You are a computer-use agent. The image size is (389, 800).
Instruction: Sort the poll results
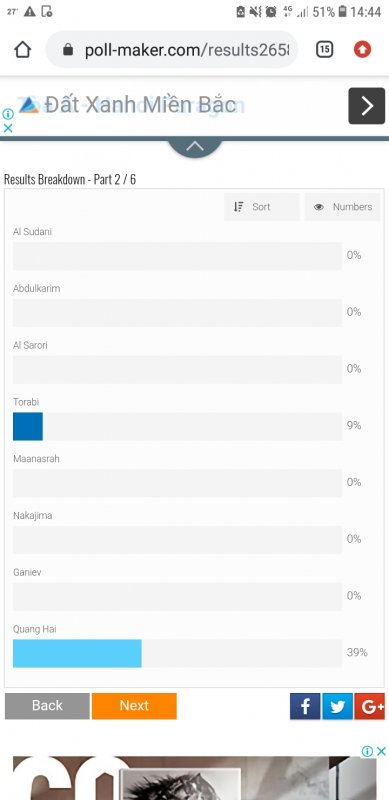pos(262,207)
